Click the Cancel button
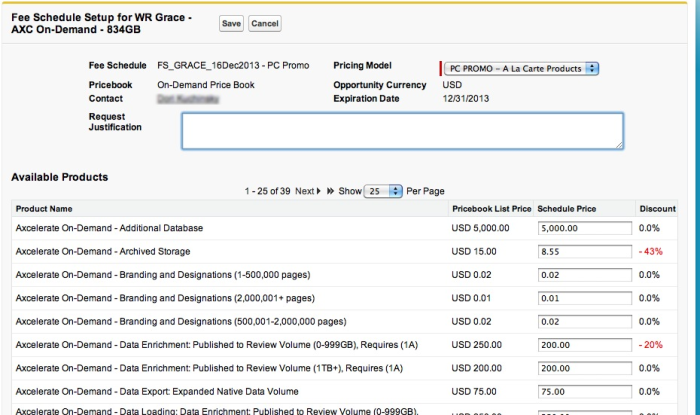The image size is (700, 415). tap(265, 24)
